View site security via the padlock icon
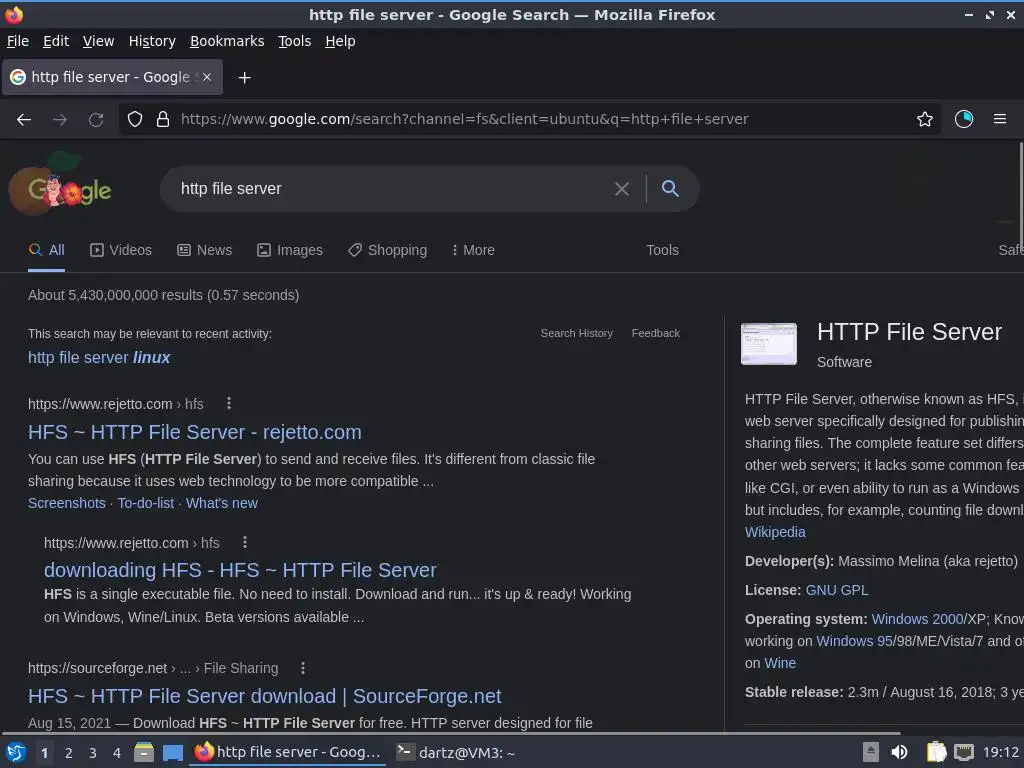 point(163,120)
